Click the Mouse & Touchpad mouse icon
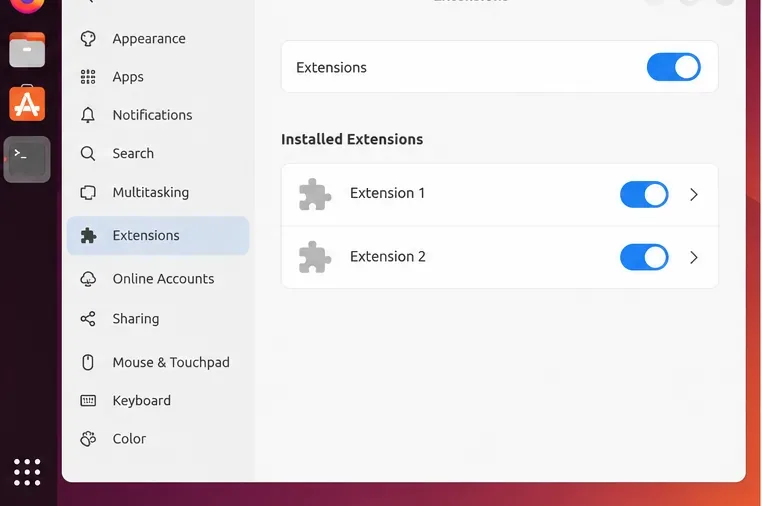The height and width of the screenshot is (506, 762). (x=88, y=362)
